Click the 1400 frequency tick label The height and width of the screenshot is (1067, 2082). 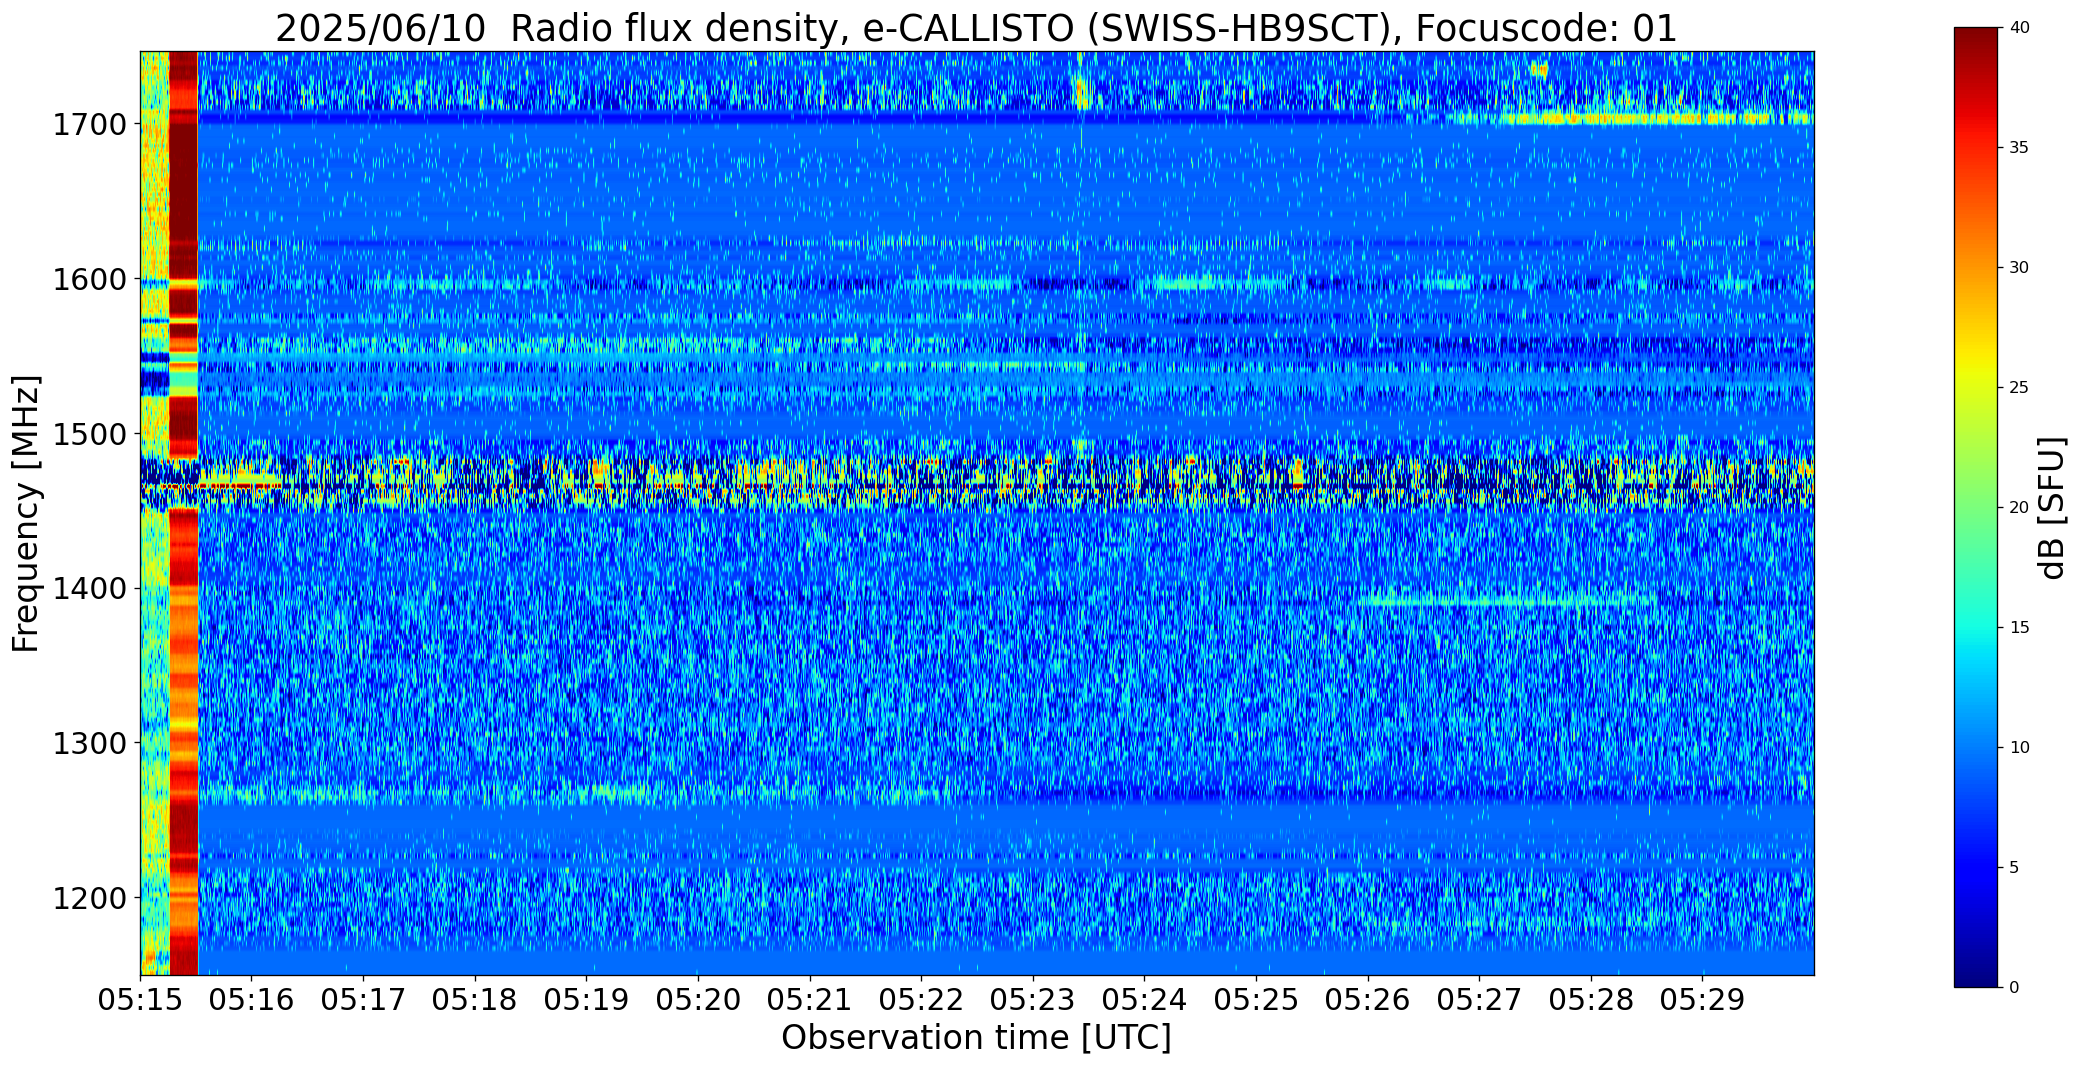pos(89,589)
